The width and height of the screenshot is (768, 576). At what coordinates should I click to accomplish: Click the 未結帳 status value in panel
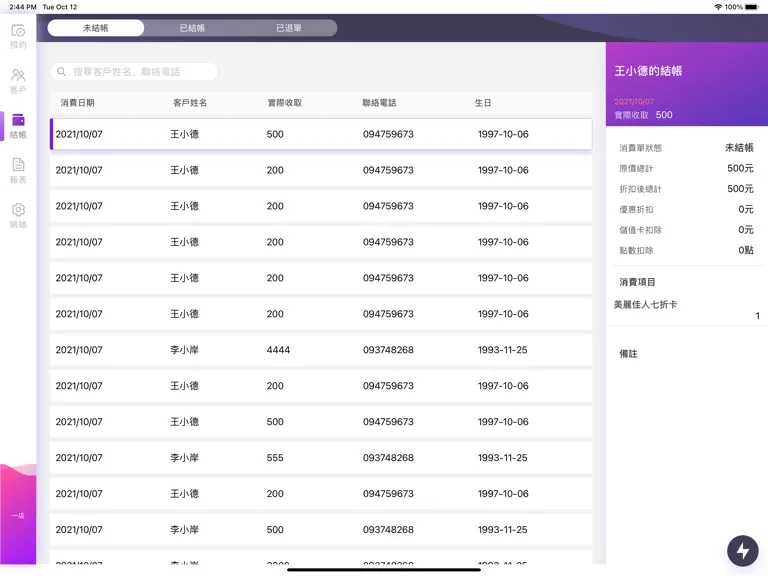[x=739, y=148]
